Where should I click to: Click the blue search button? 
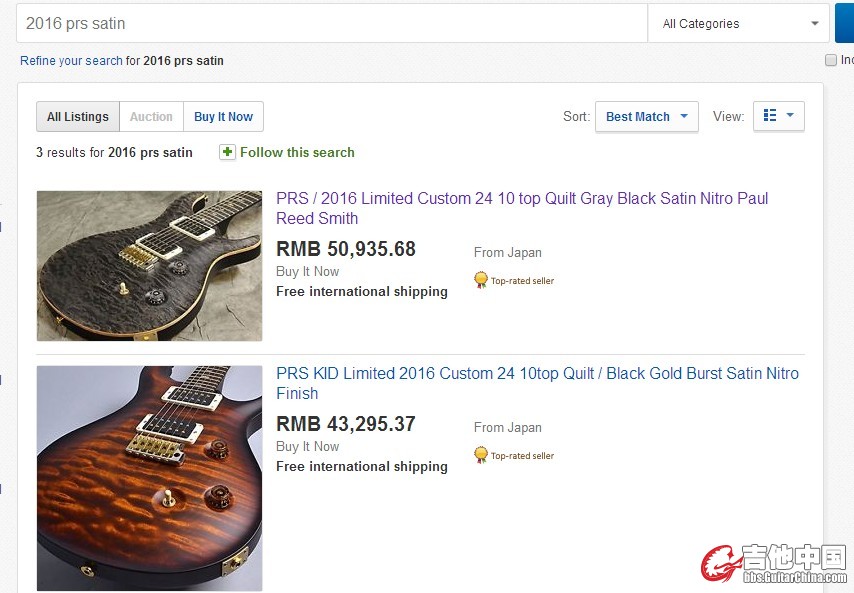[x=844, y=23]
